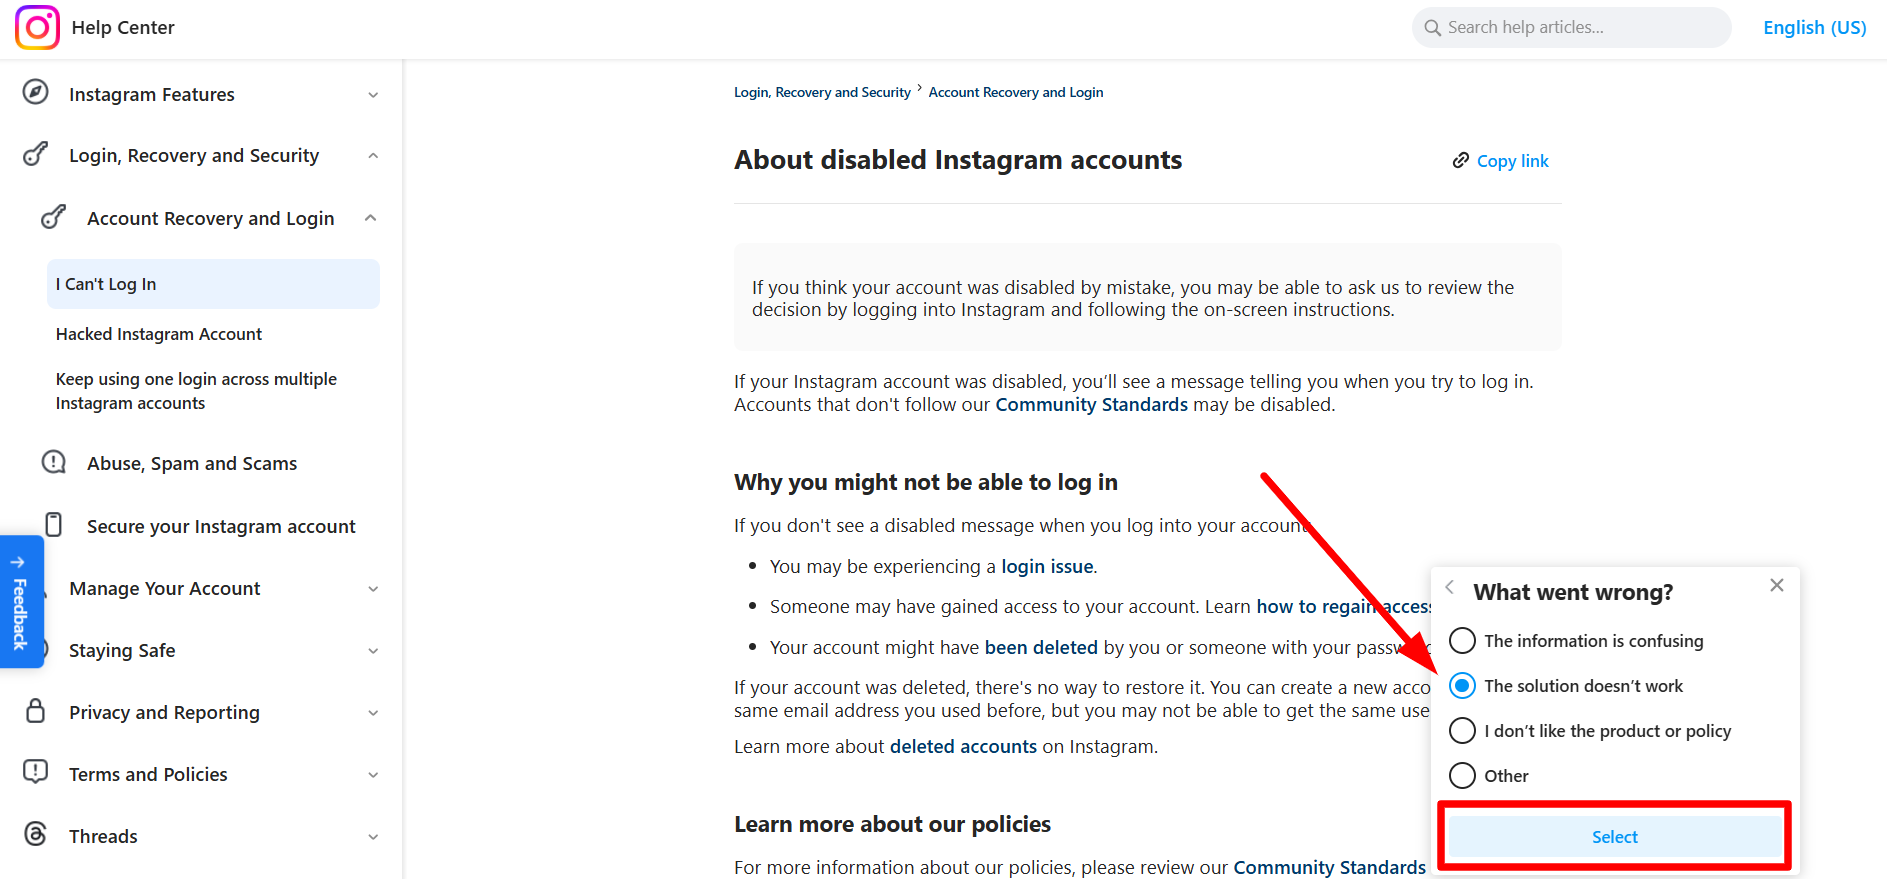Choose the 'Other' radio option

(1462, 776)
